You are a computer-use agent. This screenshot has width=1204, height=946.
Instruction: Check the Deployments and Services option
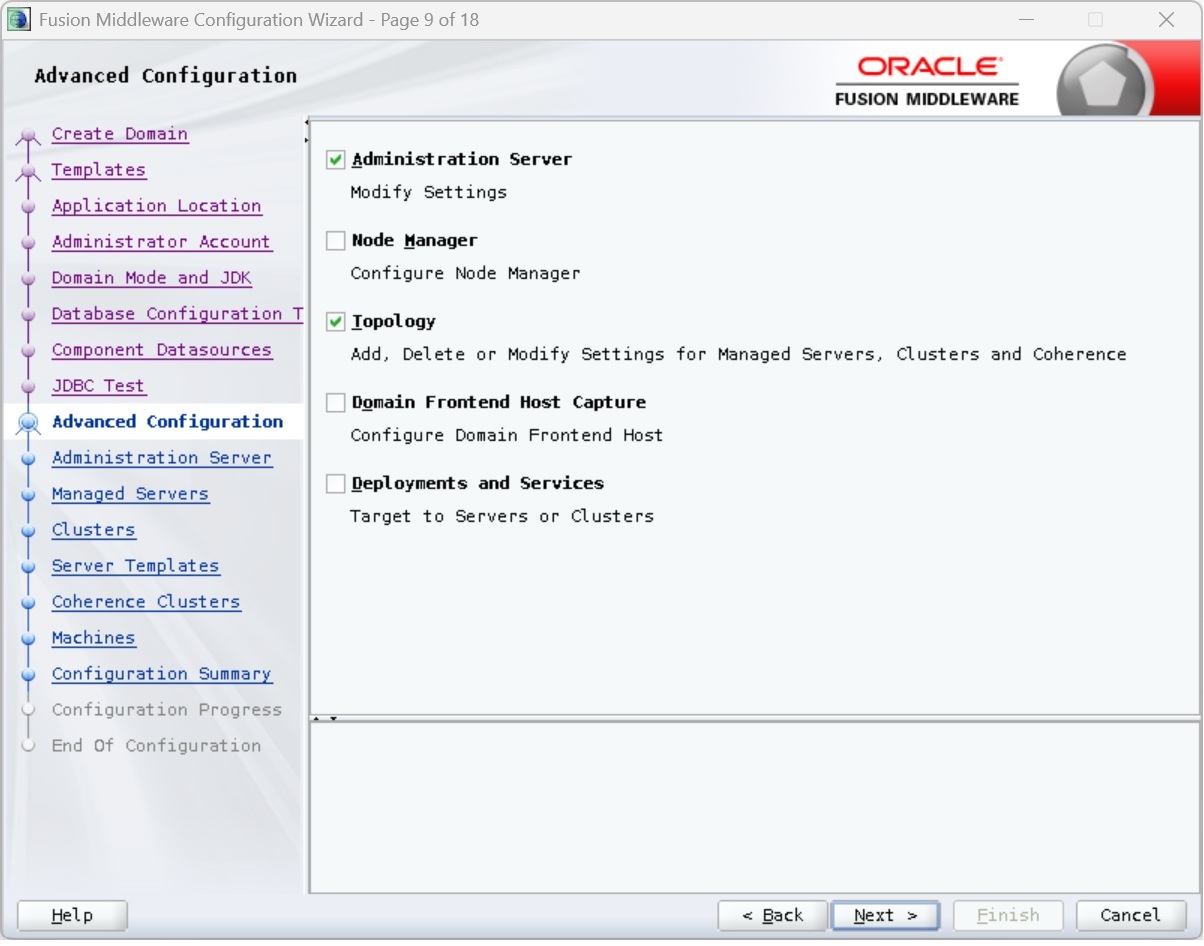pos(336,484)
